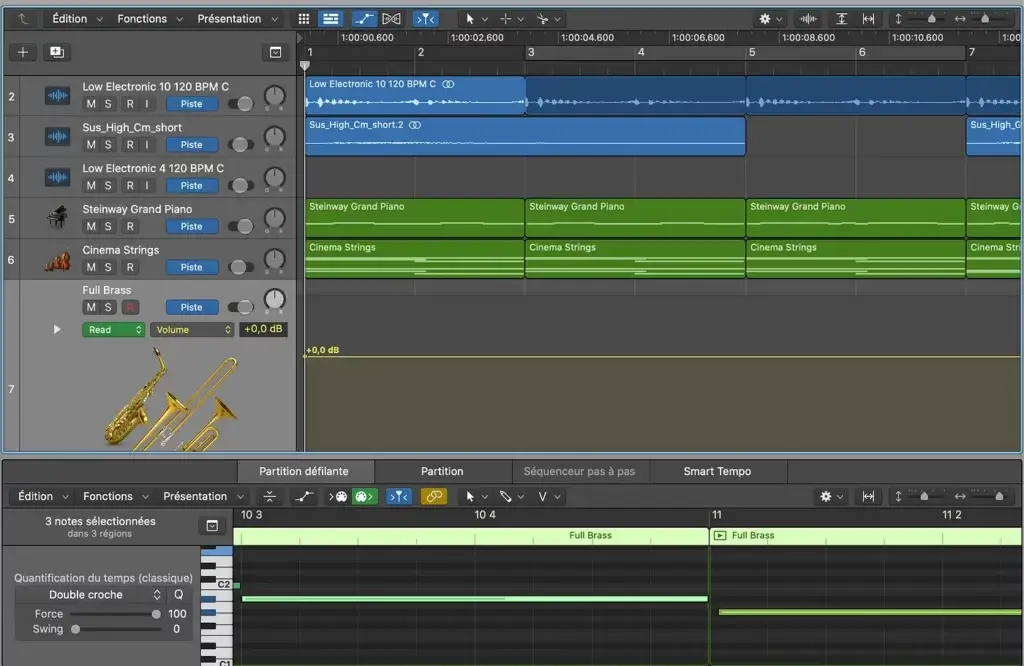Click the add new track plus button

[23, 52]
